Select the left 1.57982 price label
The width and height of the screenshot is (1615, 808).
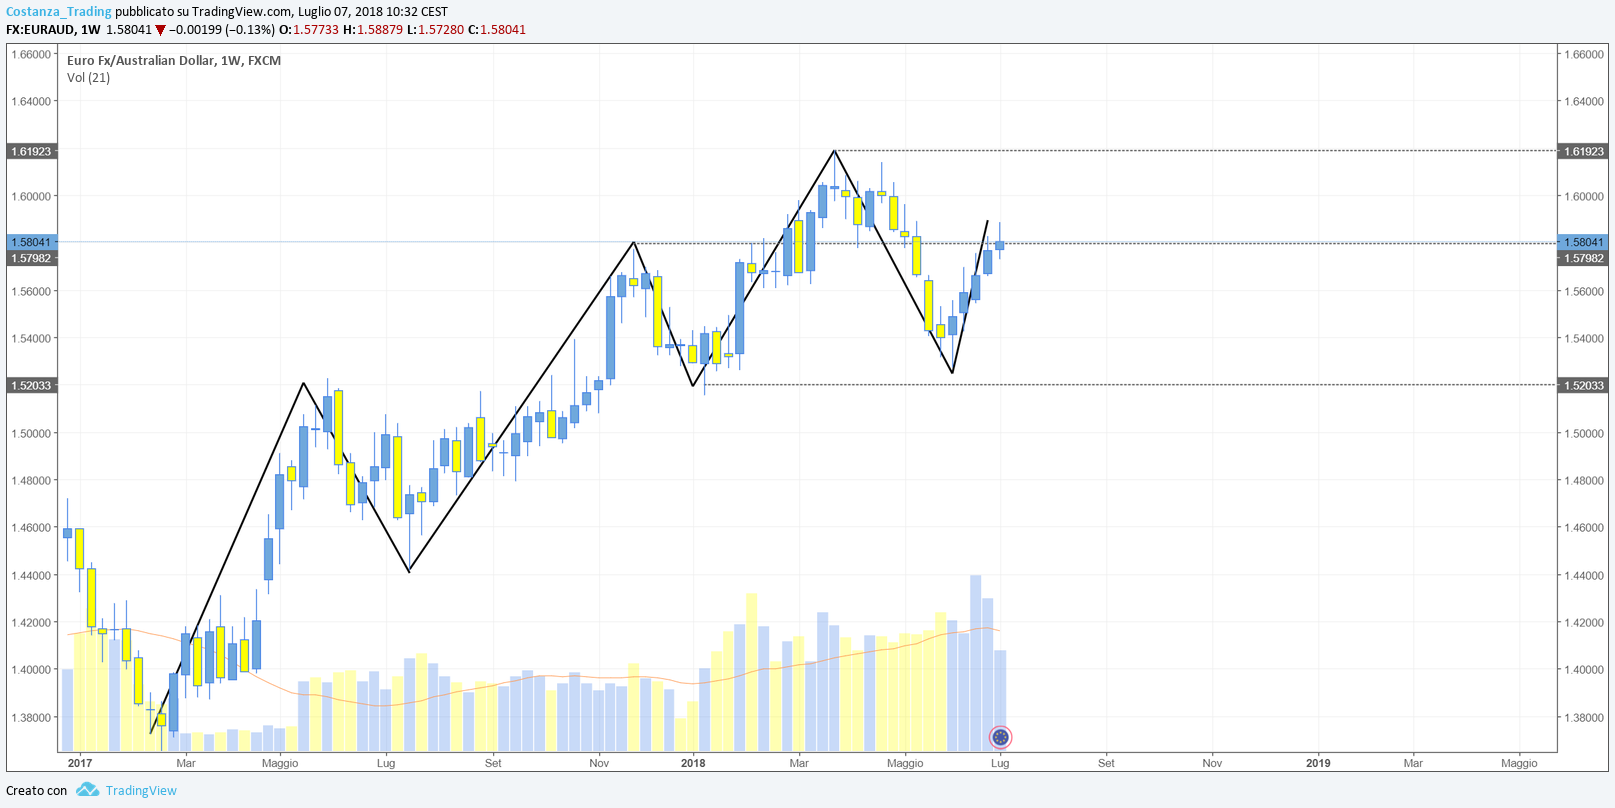(31, 258)
